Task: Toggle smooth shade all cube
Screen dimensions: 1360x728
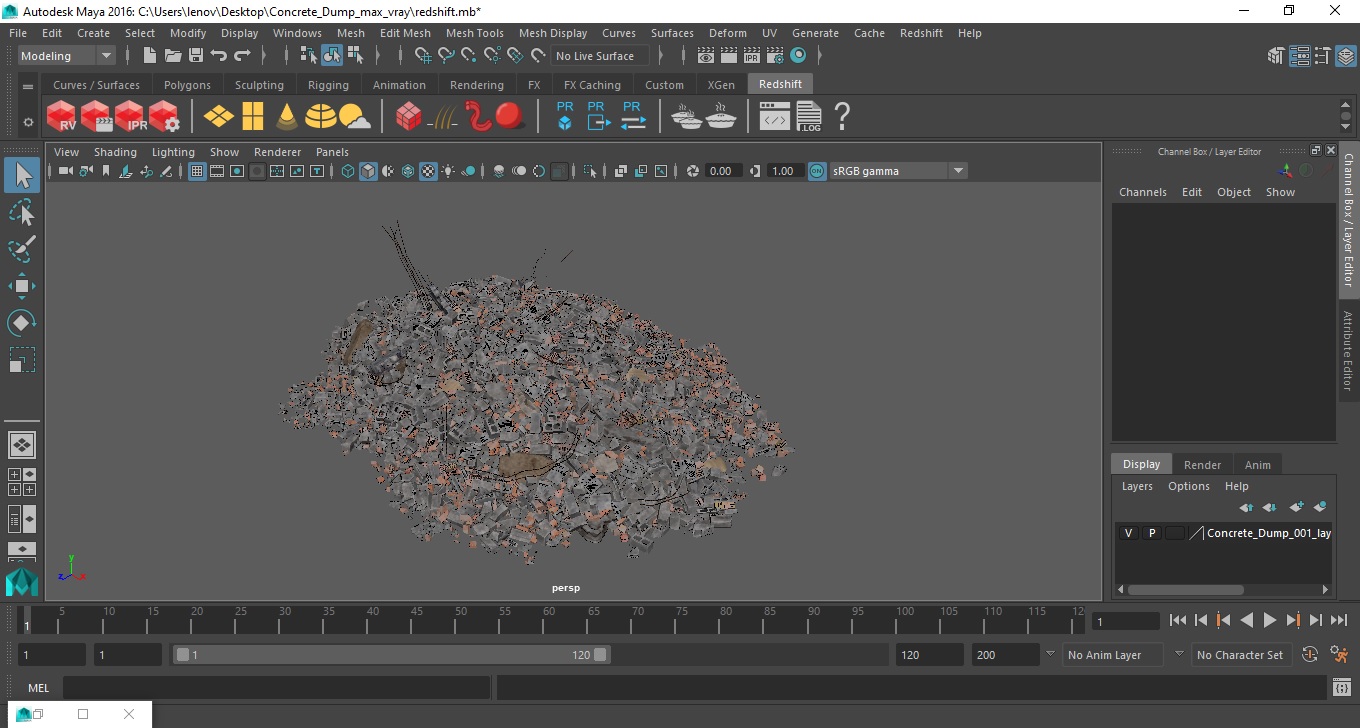Action: (368, 171)
